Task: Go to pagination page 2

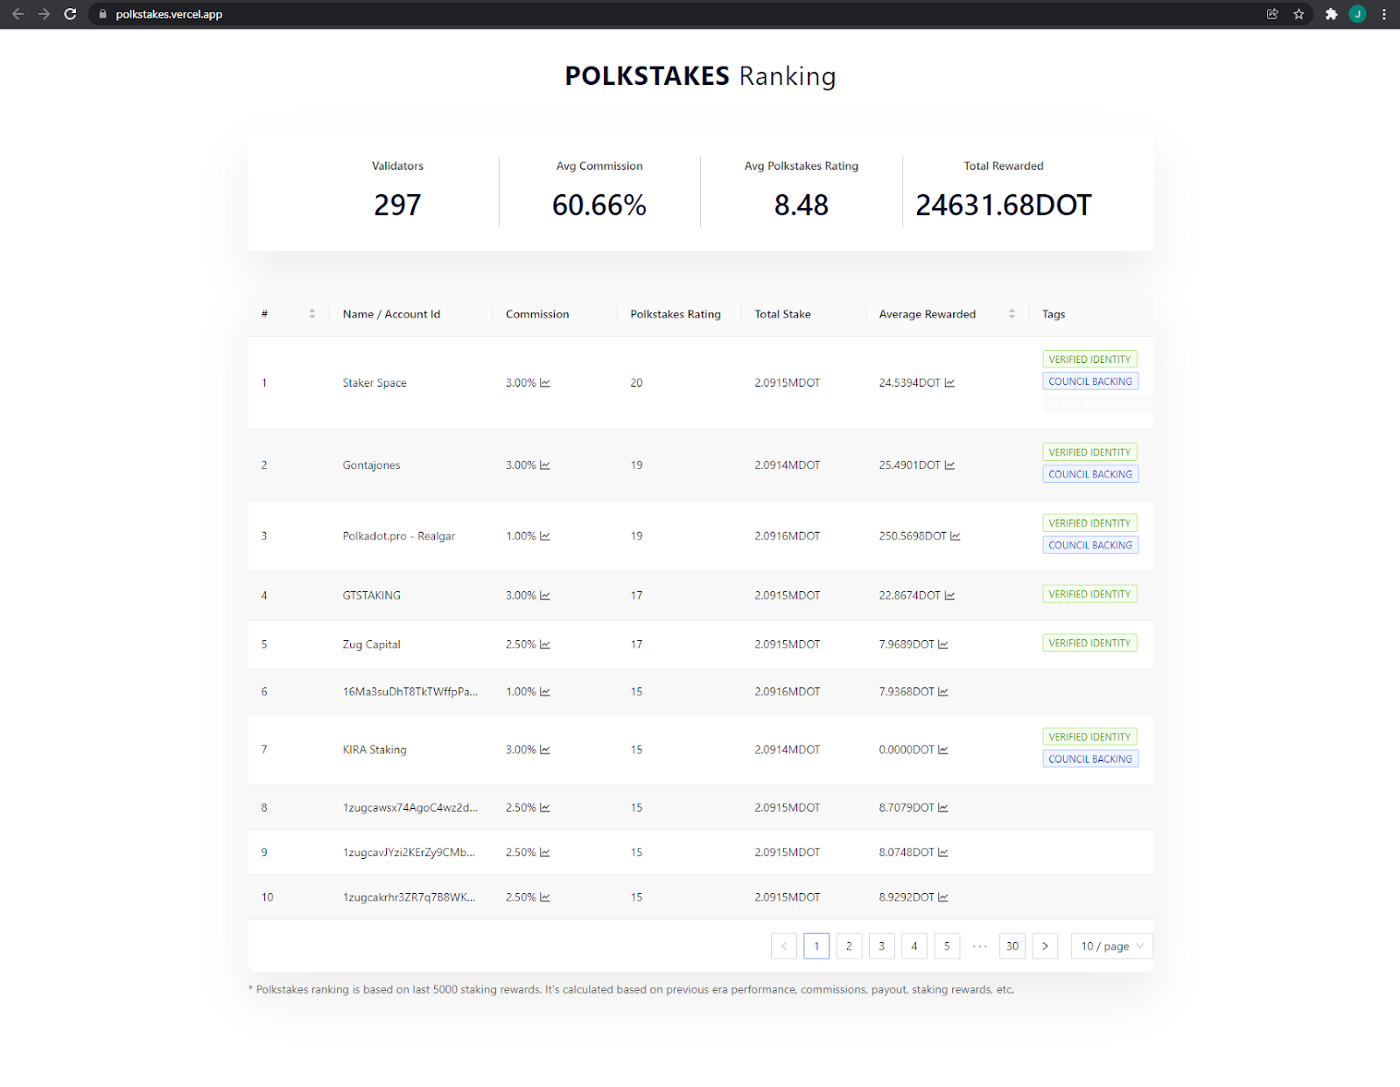Action: 849,946
